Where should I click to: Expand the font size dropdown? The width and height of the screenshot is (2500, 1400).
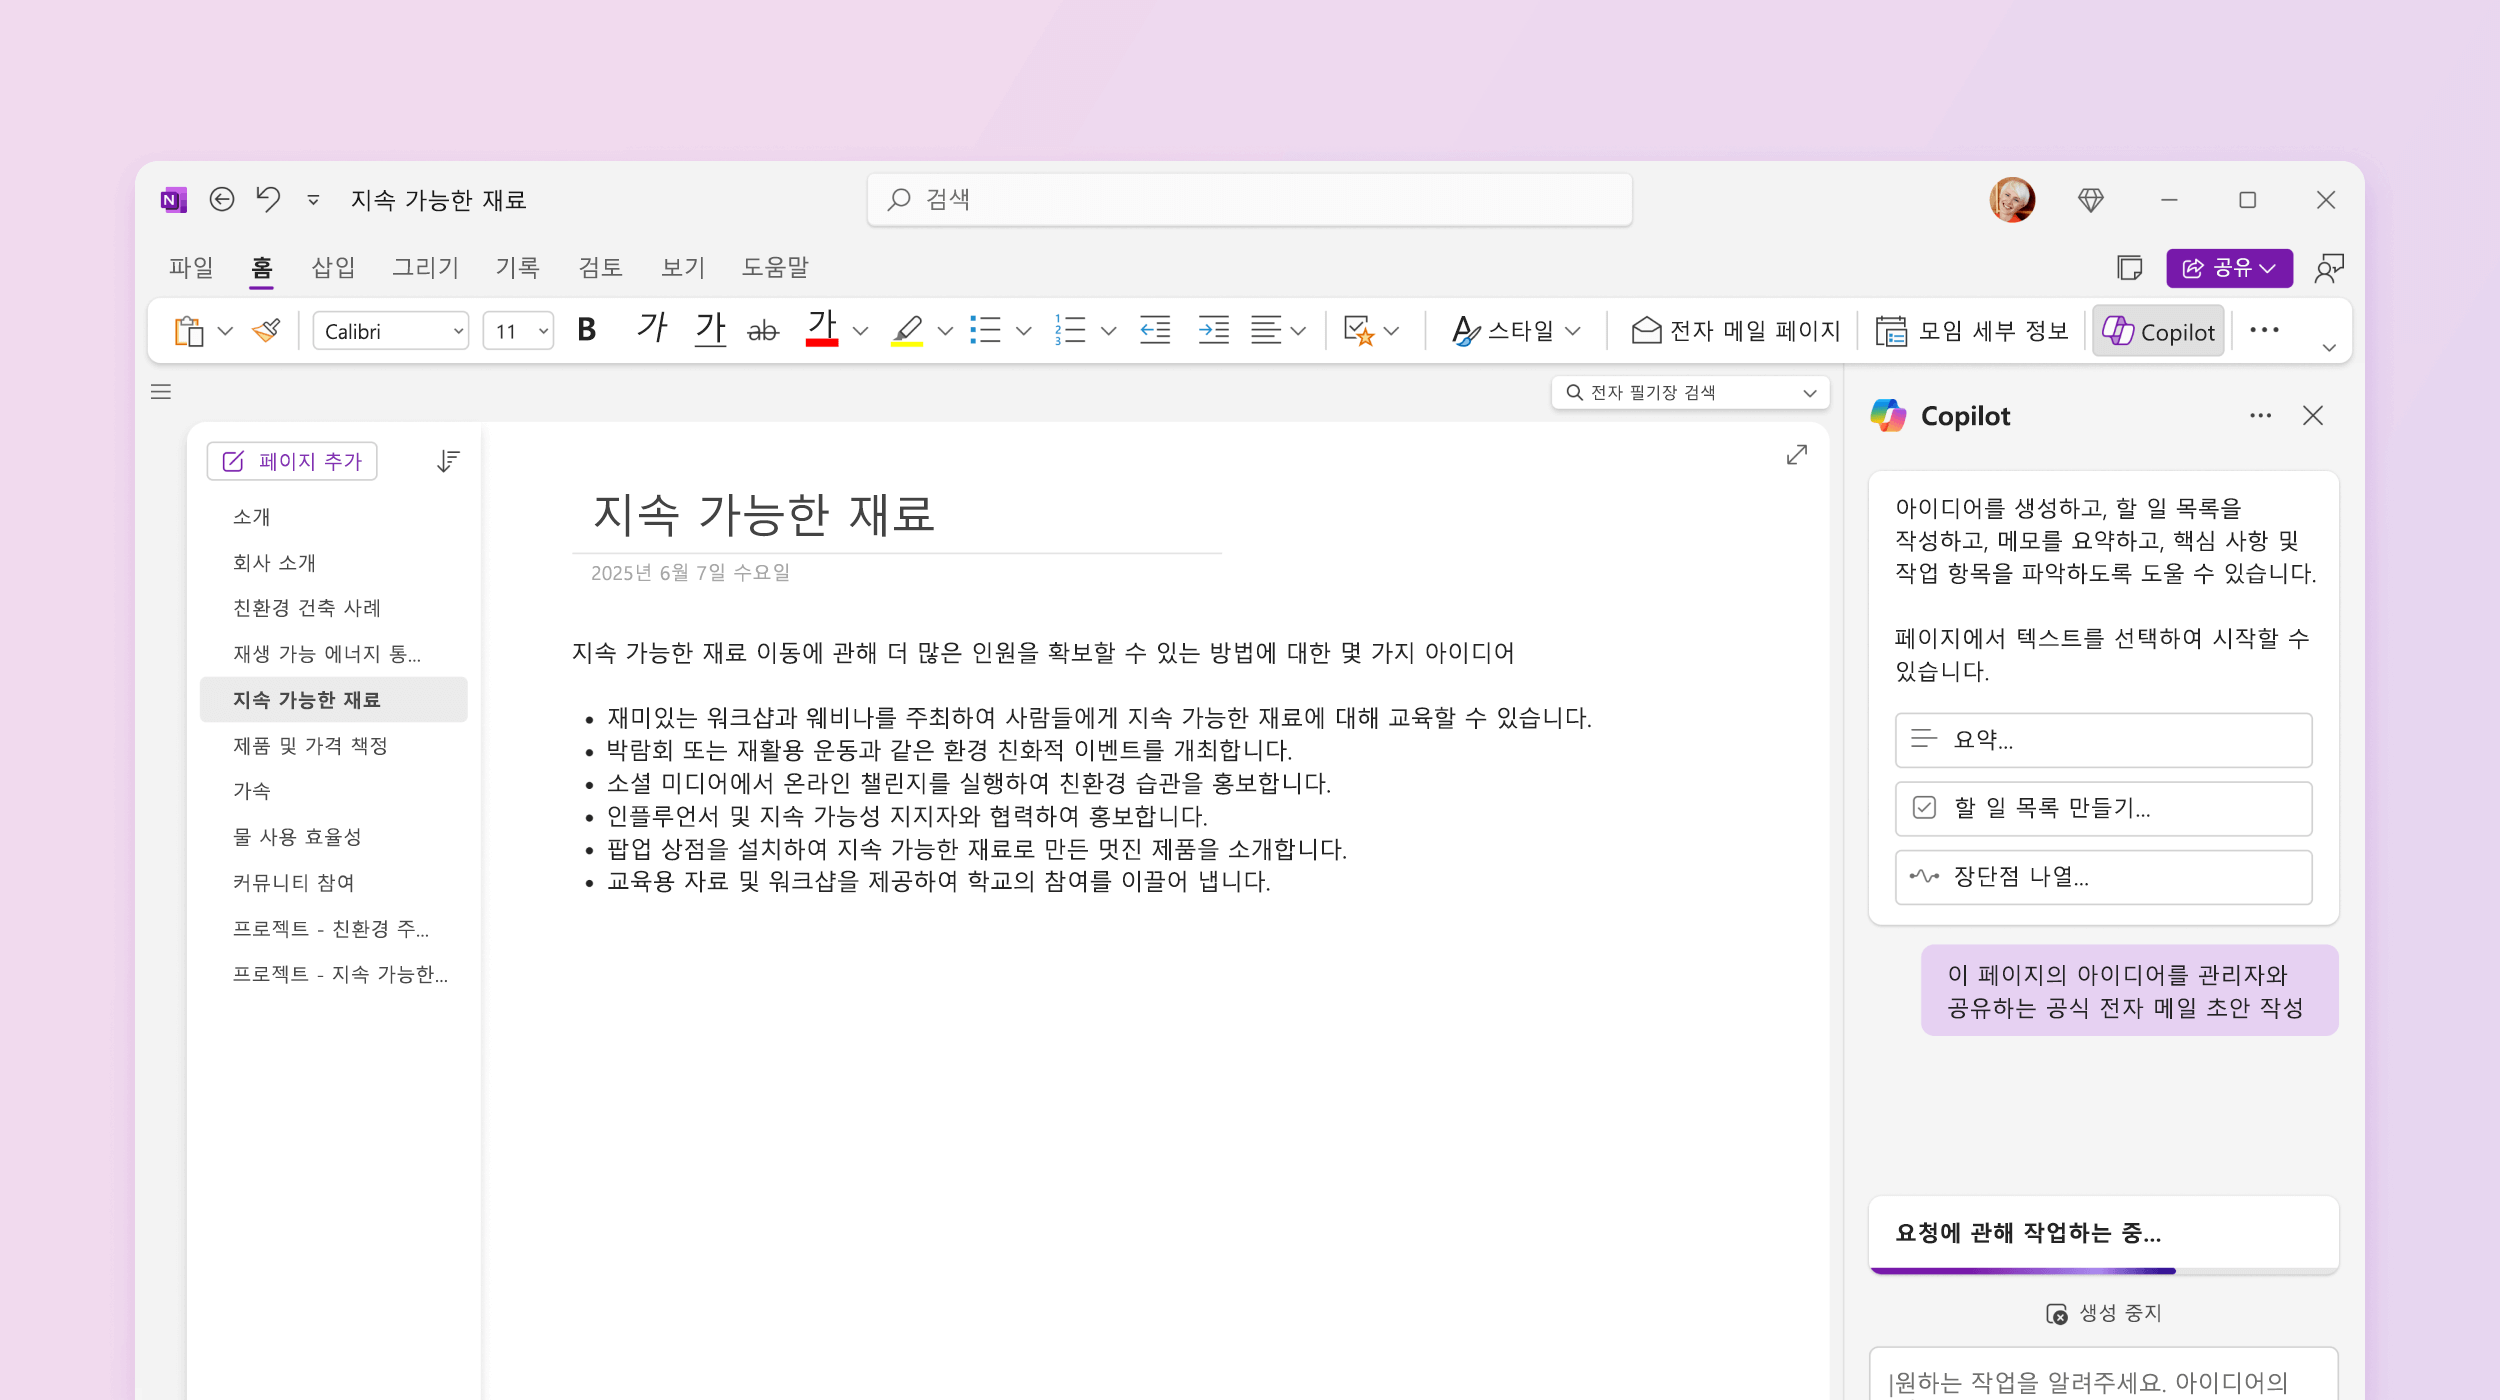(x=541, y=332)
